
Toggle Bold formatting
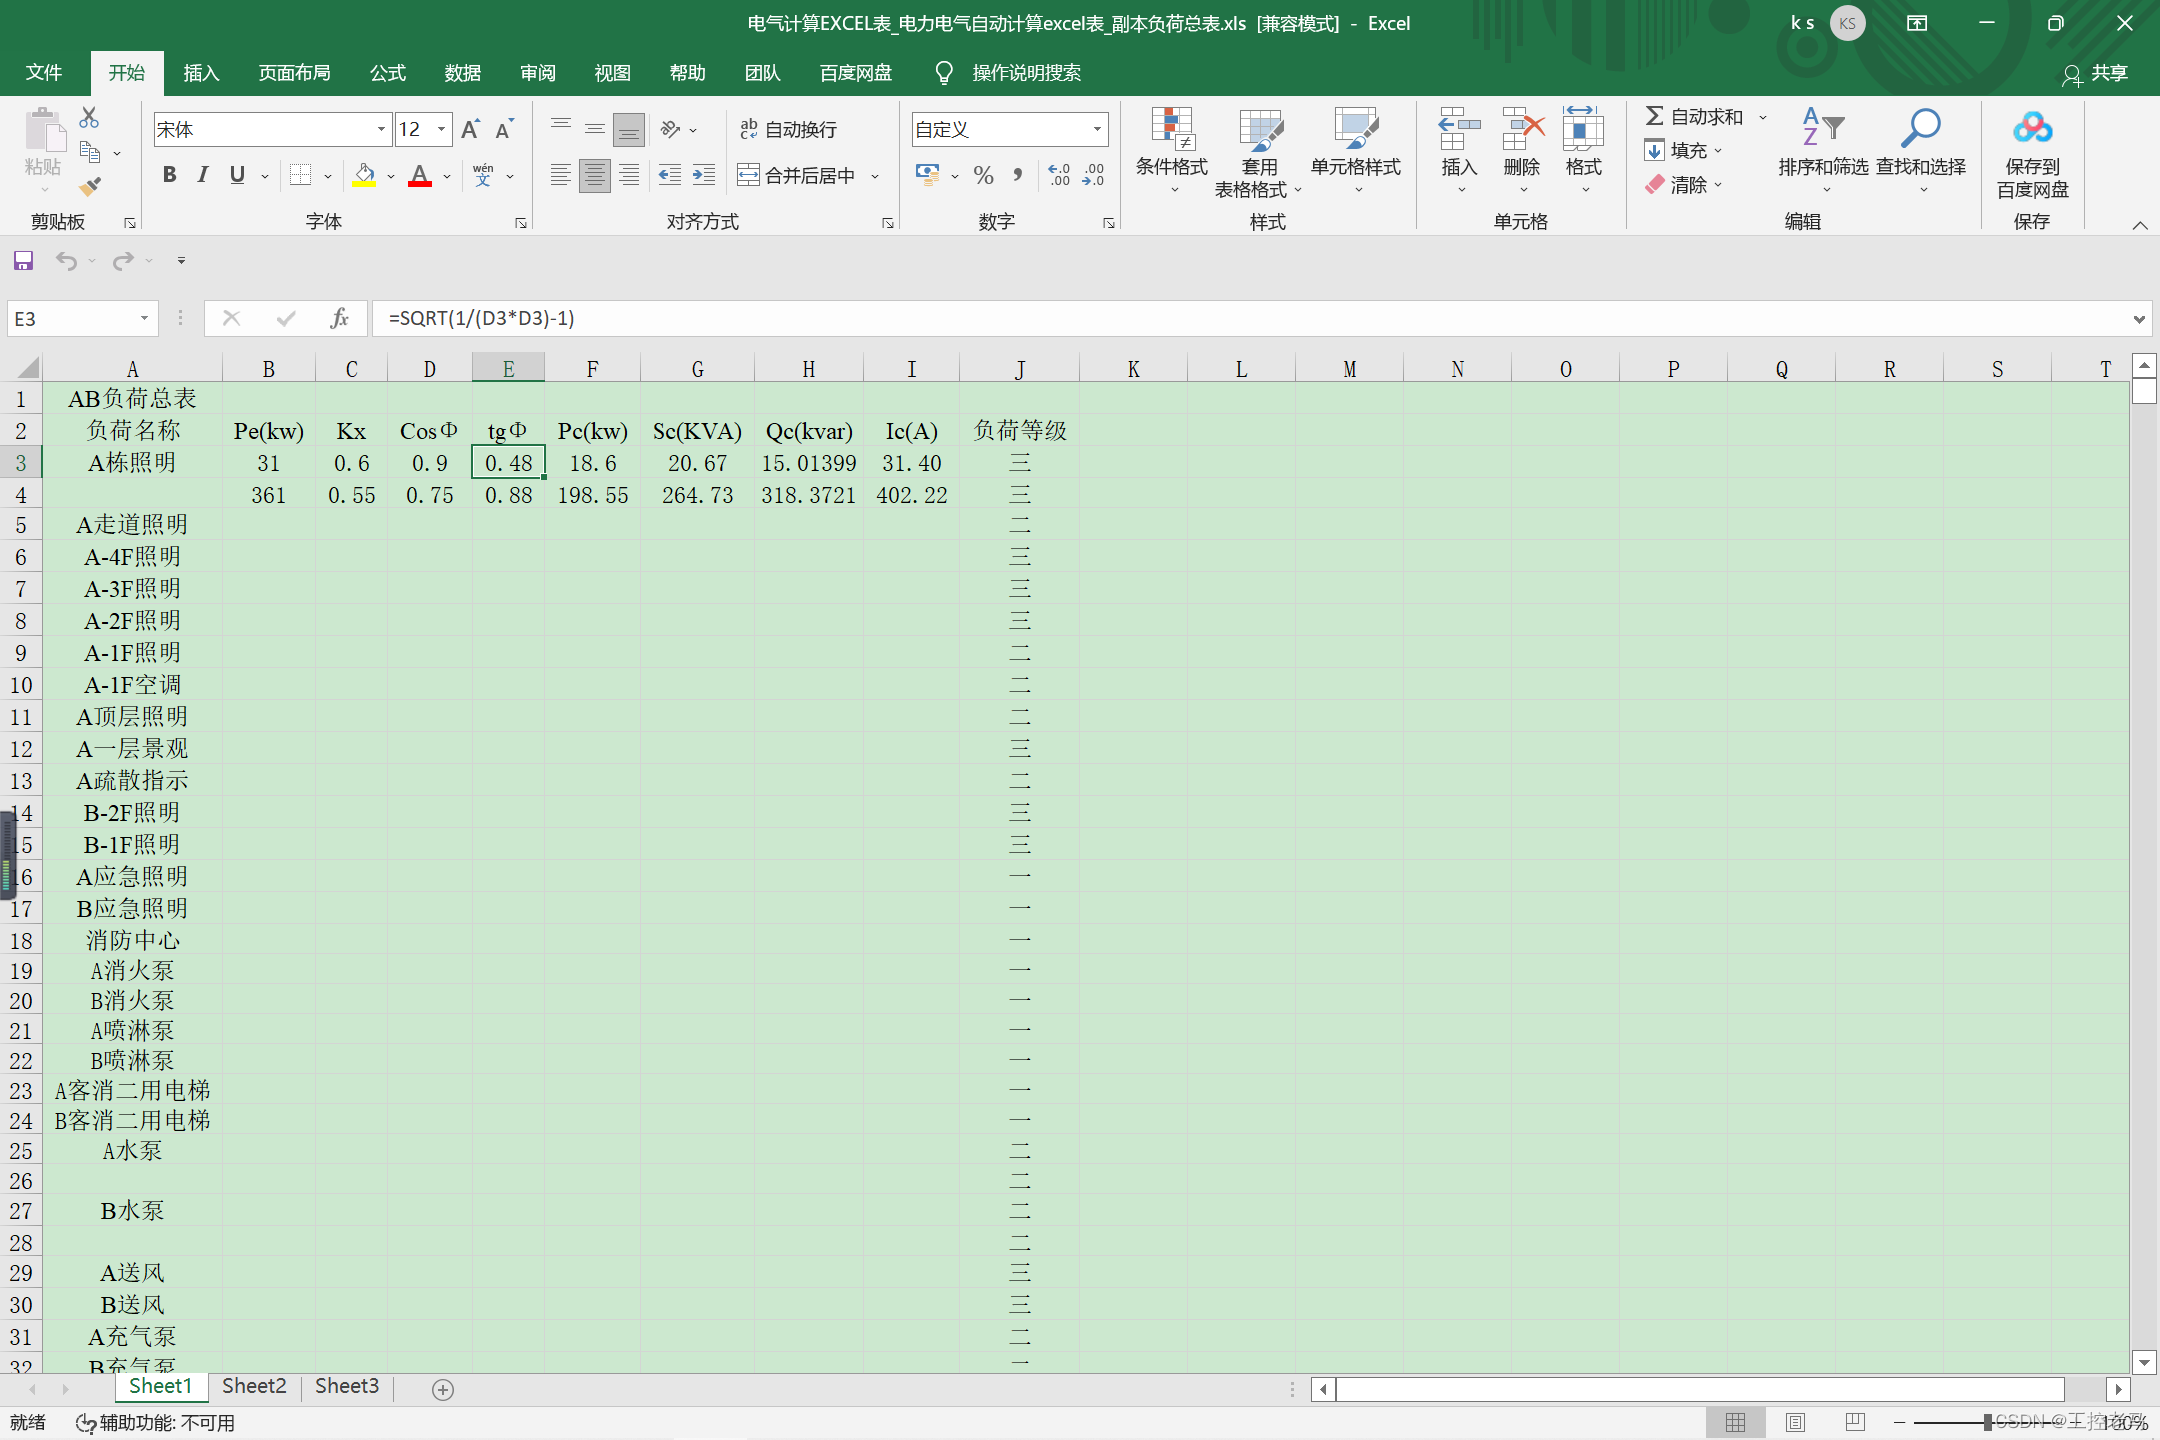(169, 175)
